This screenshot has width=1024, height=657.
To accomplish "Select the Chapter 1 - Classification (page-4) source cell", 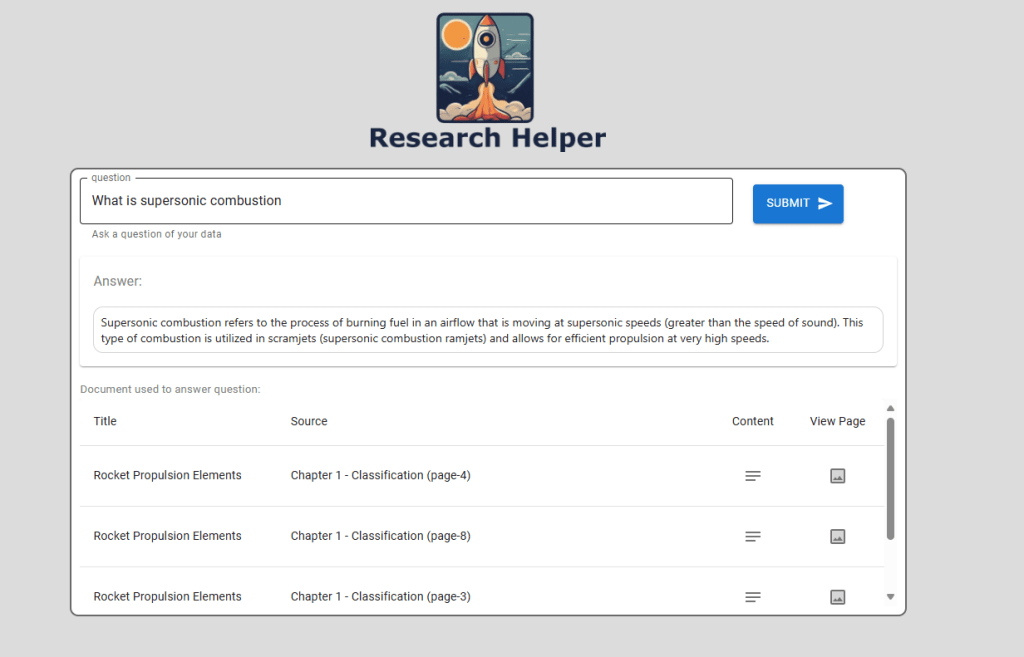I will pos(380,476).
